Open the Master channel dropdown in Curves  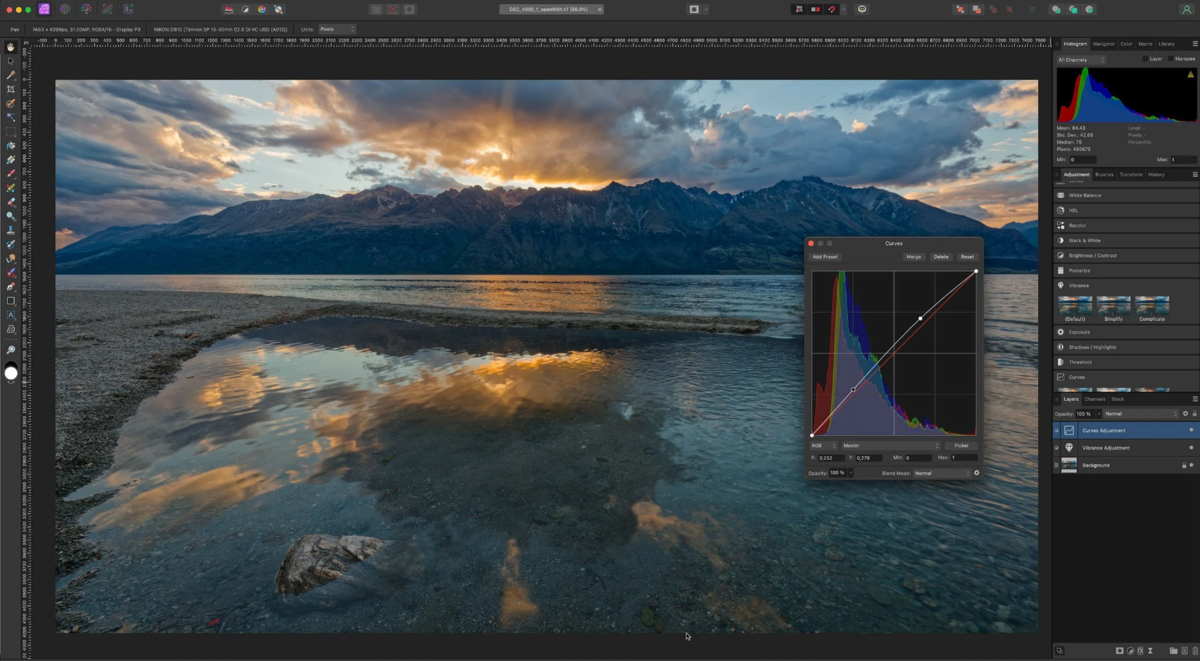click(890, 445)
